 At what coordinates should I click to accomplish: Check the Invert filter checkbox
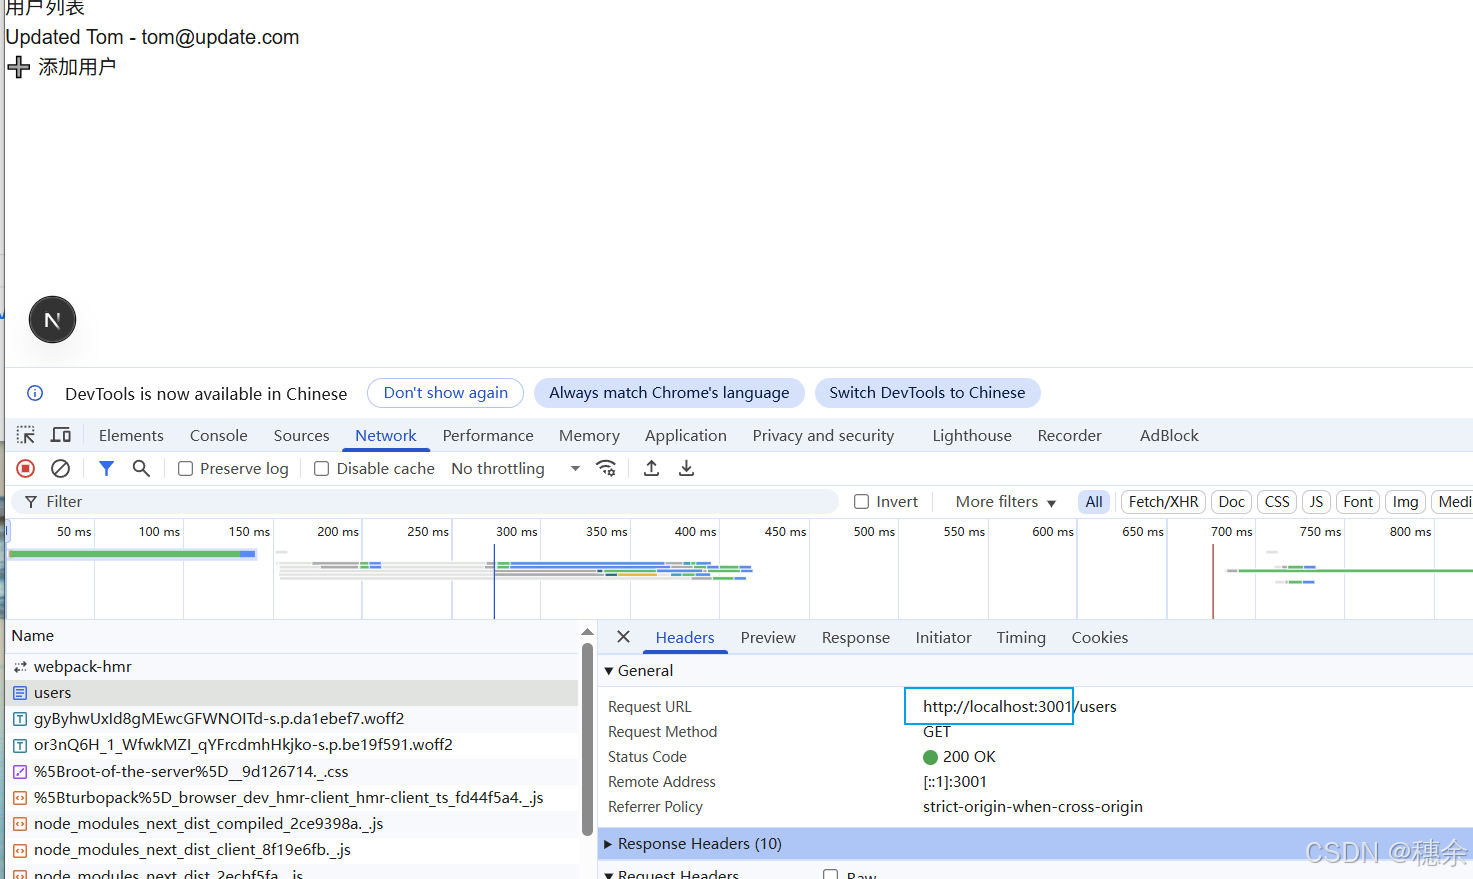861,501
